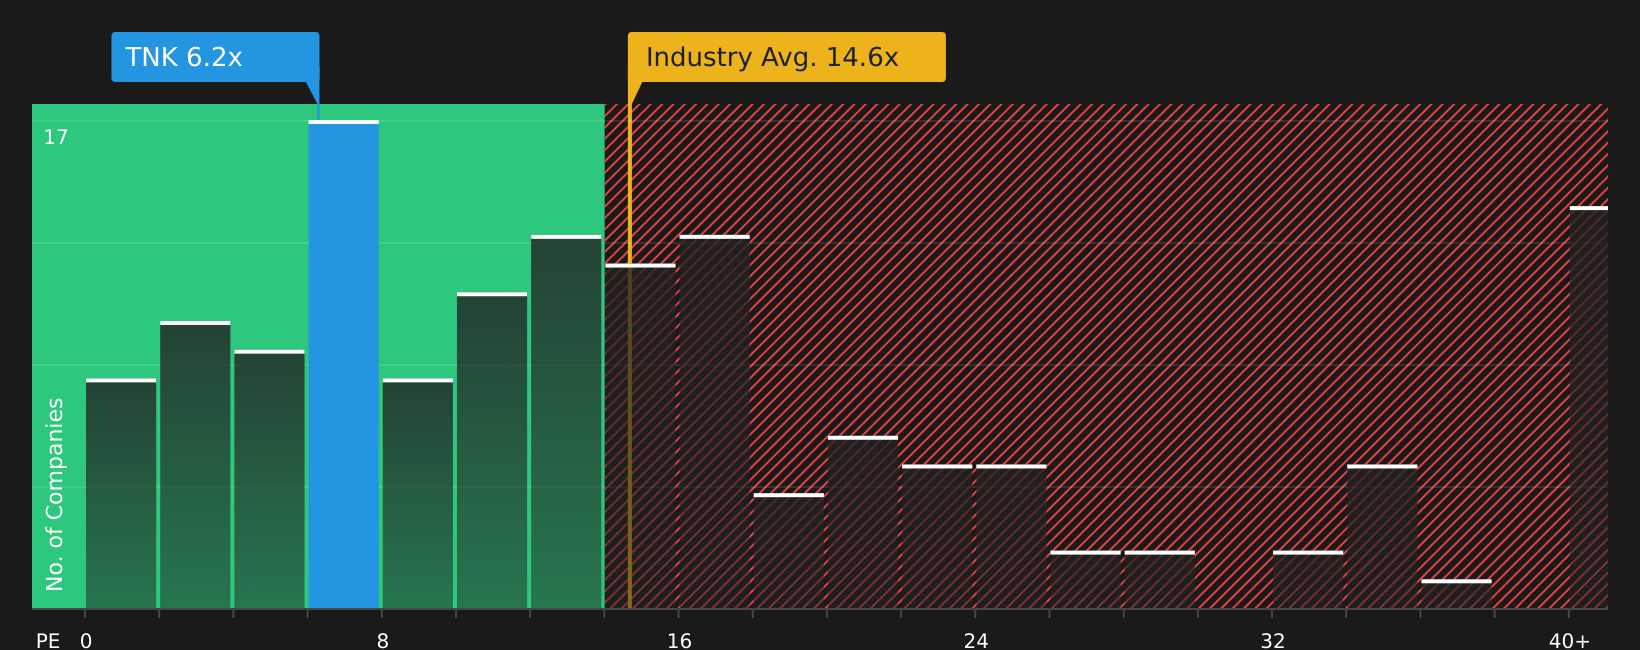Click the x-axis label 16

679,641
